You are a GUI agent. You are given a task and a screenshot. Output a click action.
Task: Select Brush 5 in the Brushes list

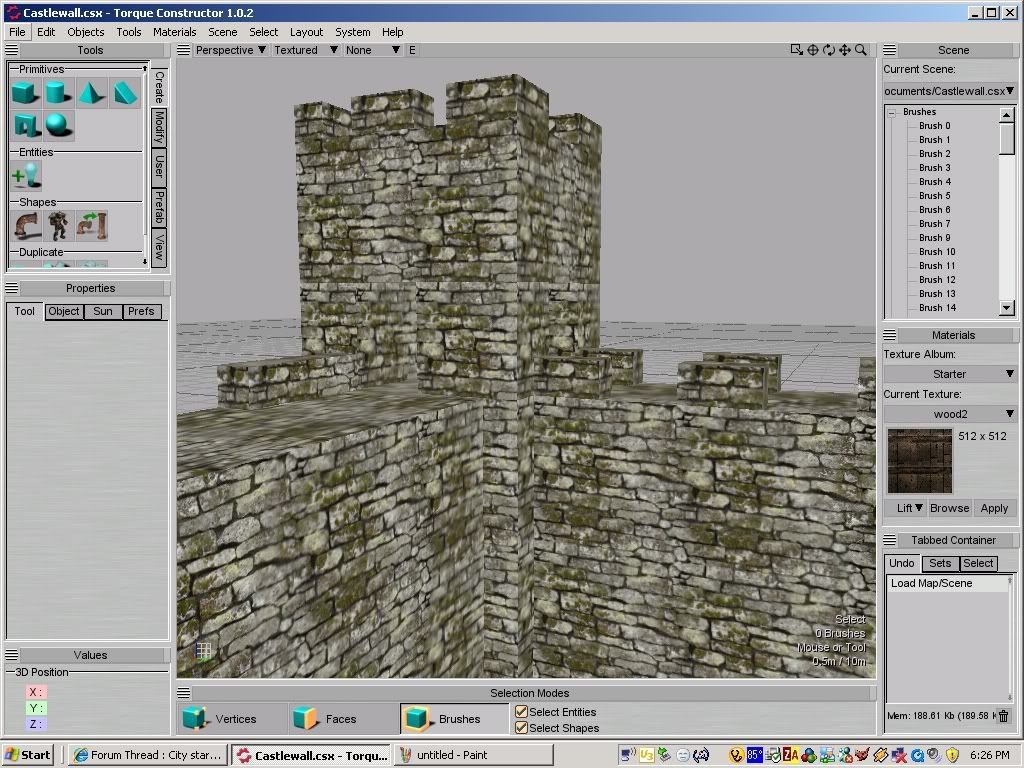coord(934,195)
